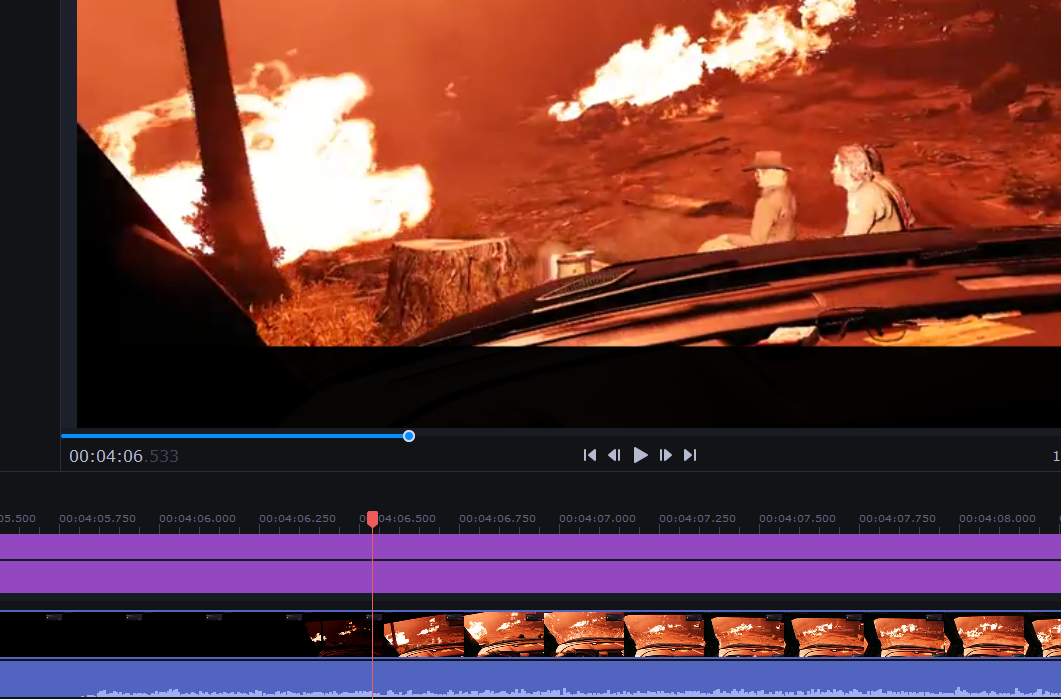Select the upper purple track clip
Viewport: 1061px width, 699px height.
pos(530,547)
